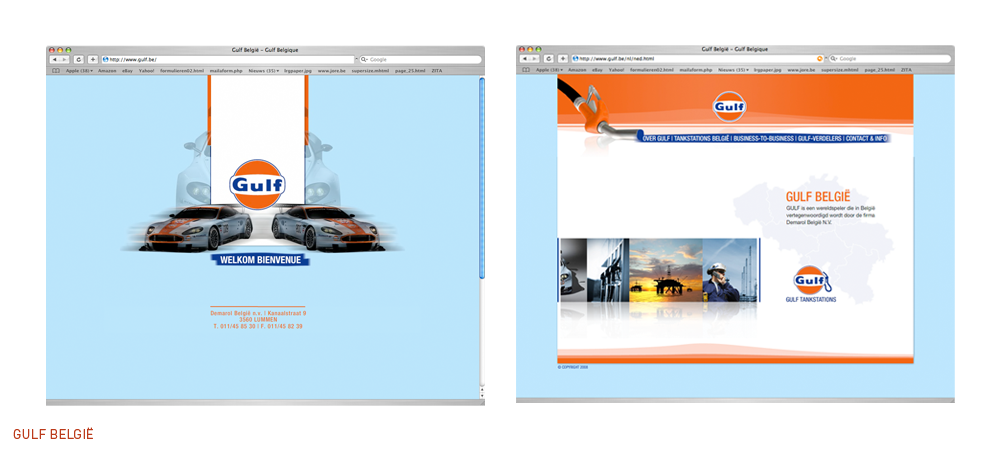The width and height of the screenshot is (1000, 450).
Task: Reload the page in the left gulf.be window
Action: [x=78, y=59]
